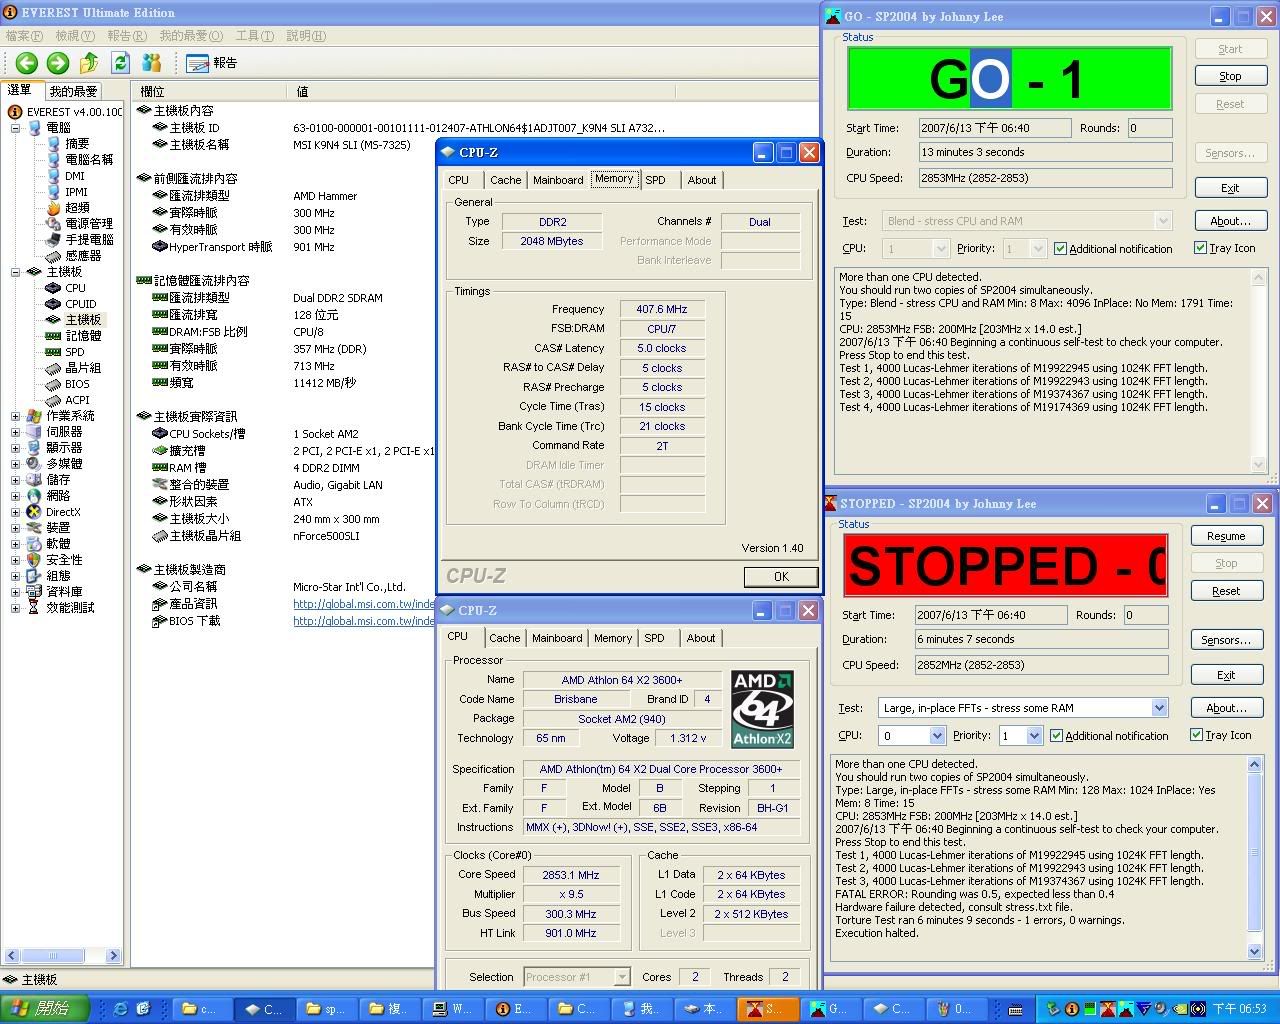Click the Start Time field in STOPPED SP2004 window
This screenshot has width=1280, height=1024.
(991, 615)
